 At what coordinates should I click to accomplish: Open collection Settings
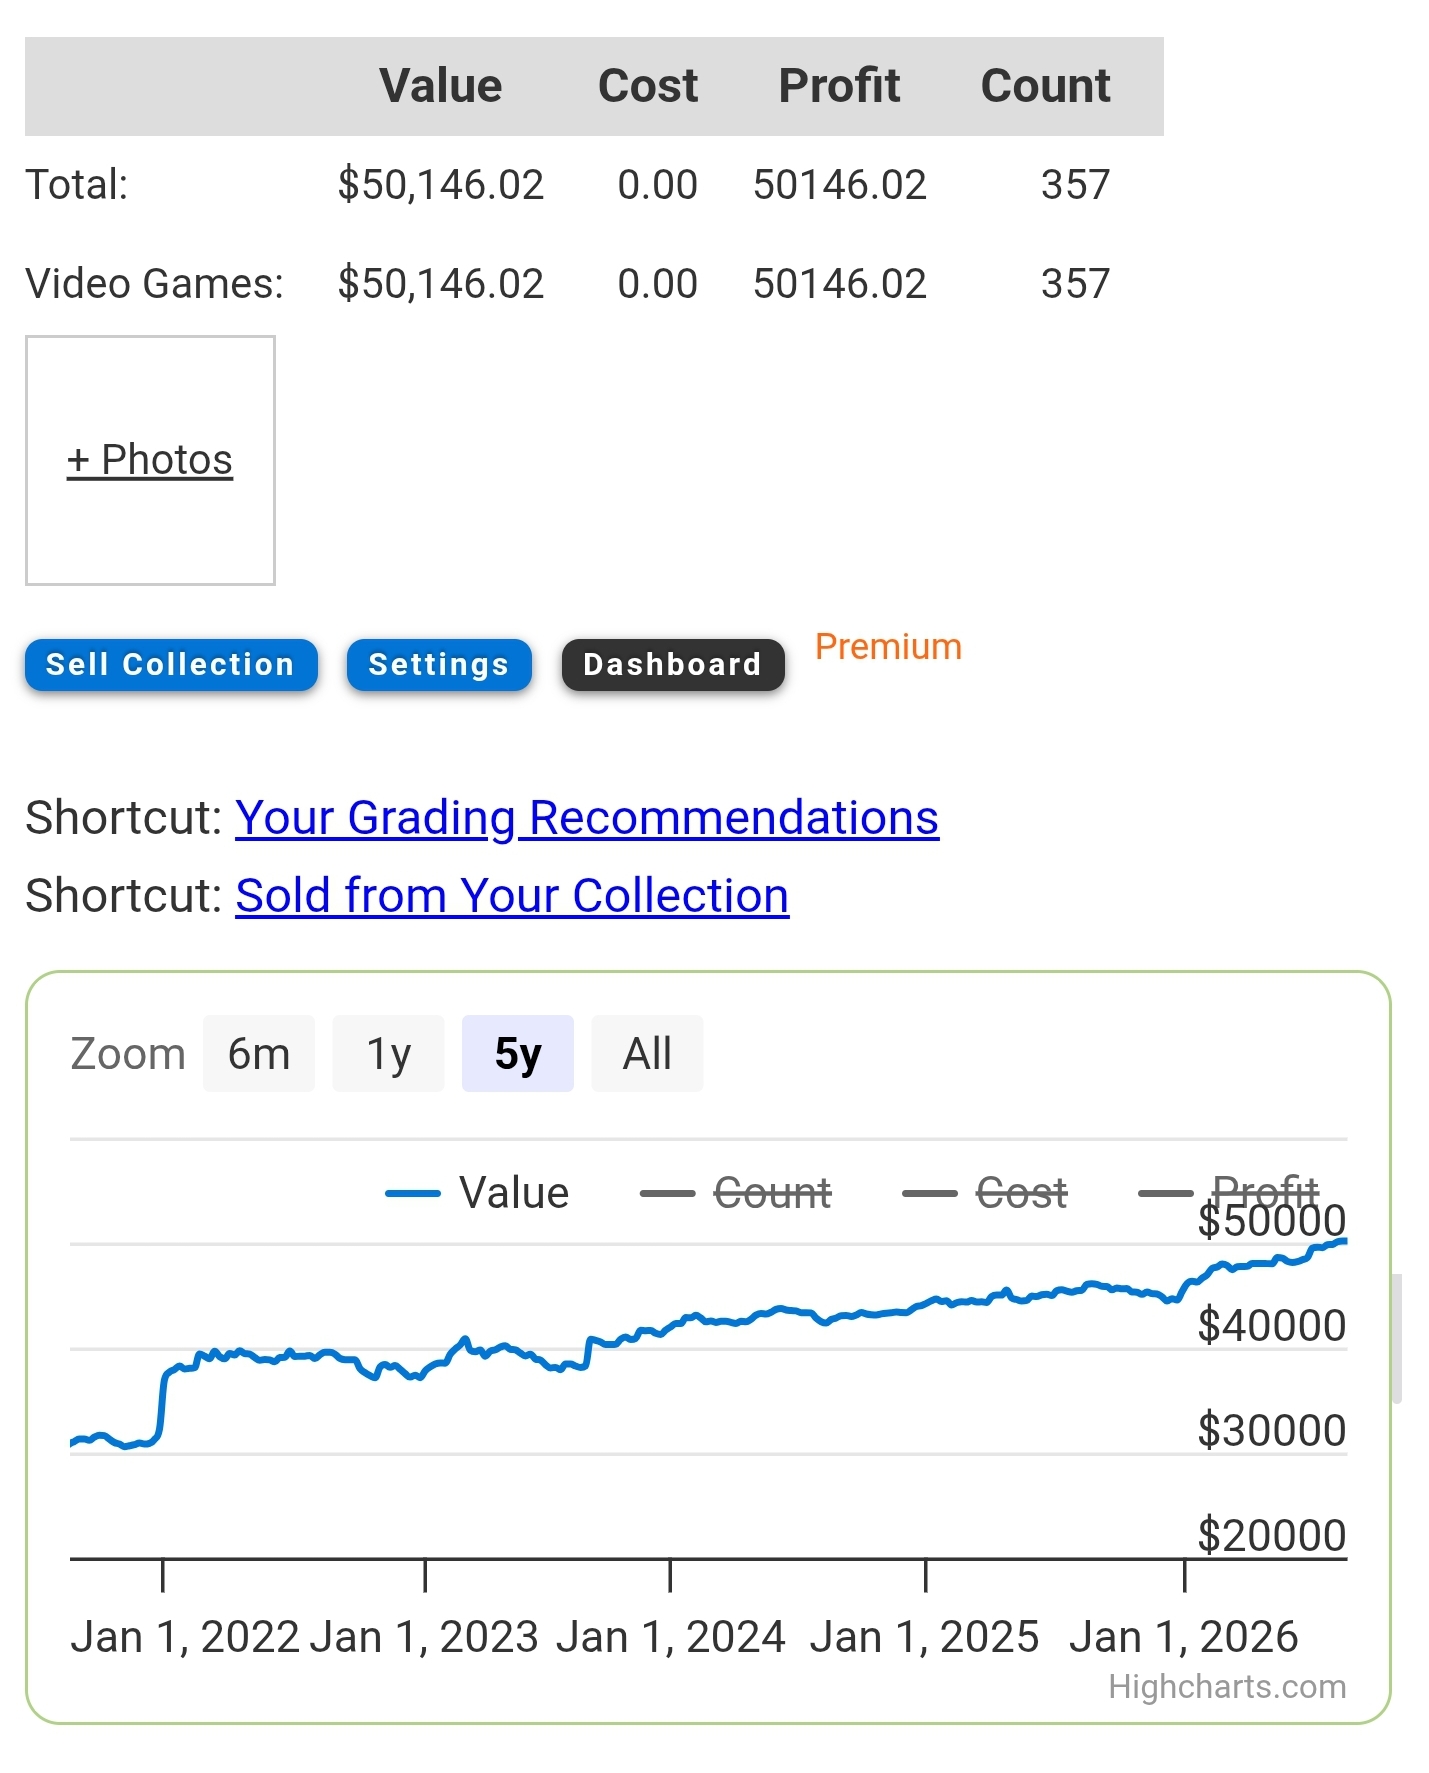click(x=439, y=665)
